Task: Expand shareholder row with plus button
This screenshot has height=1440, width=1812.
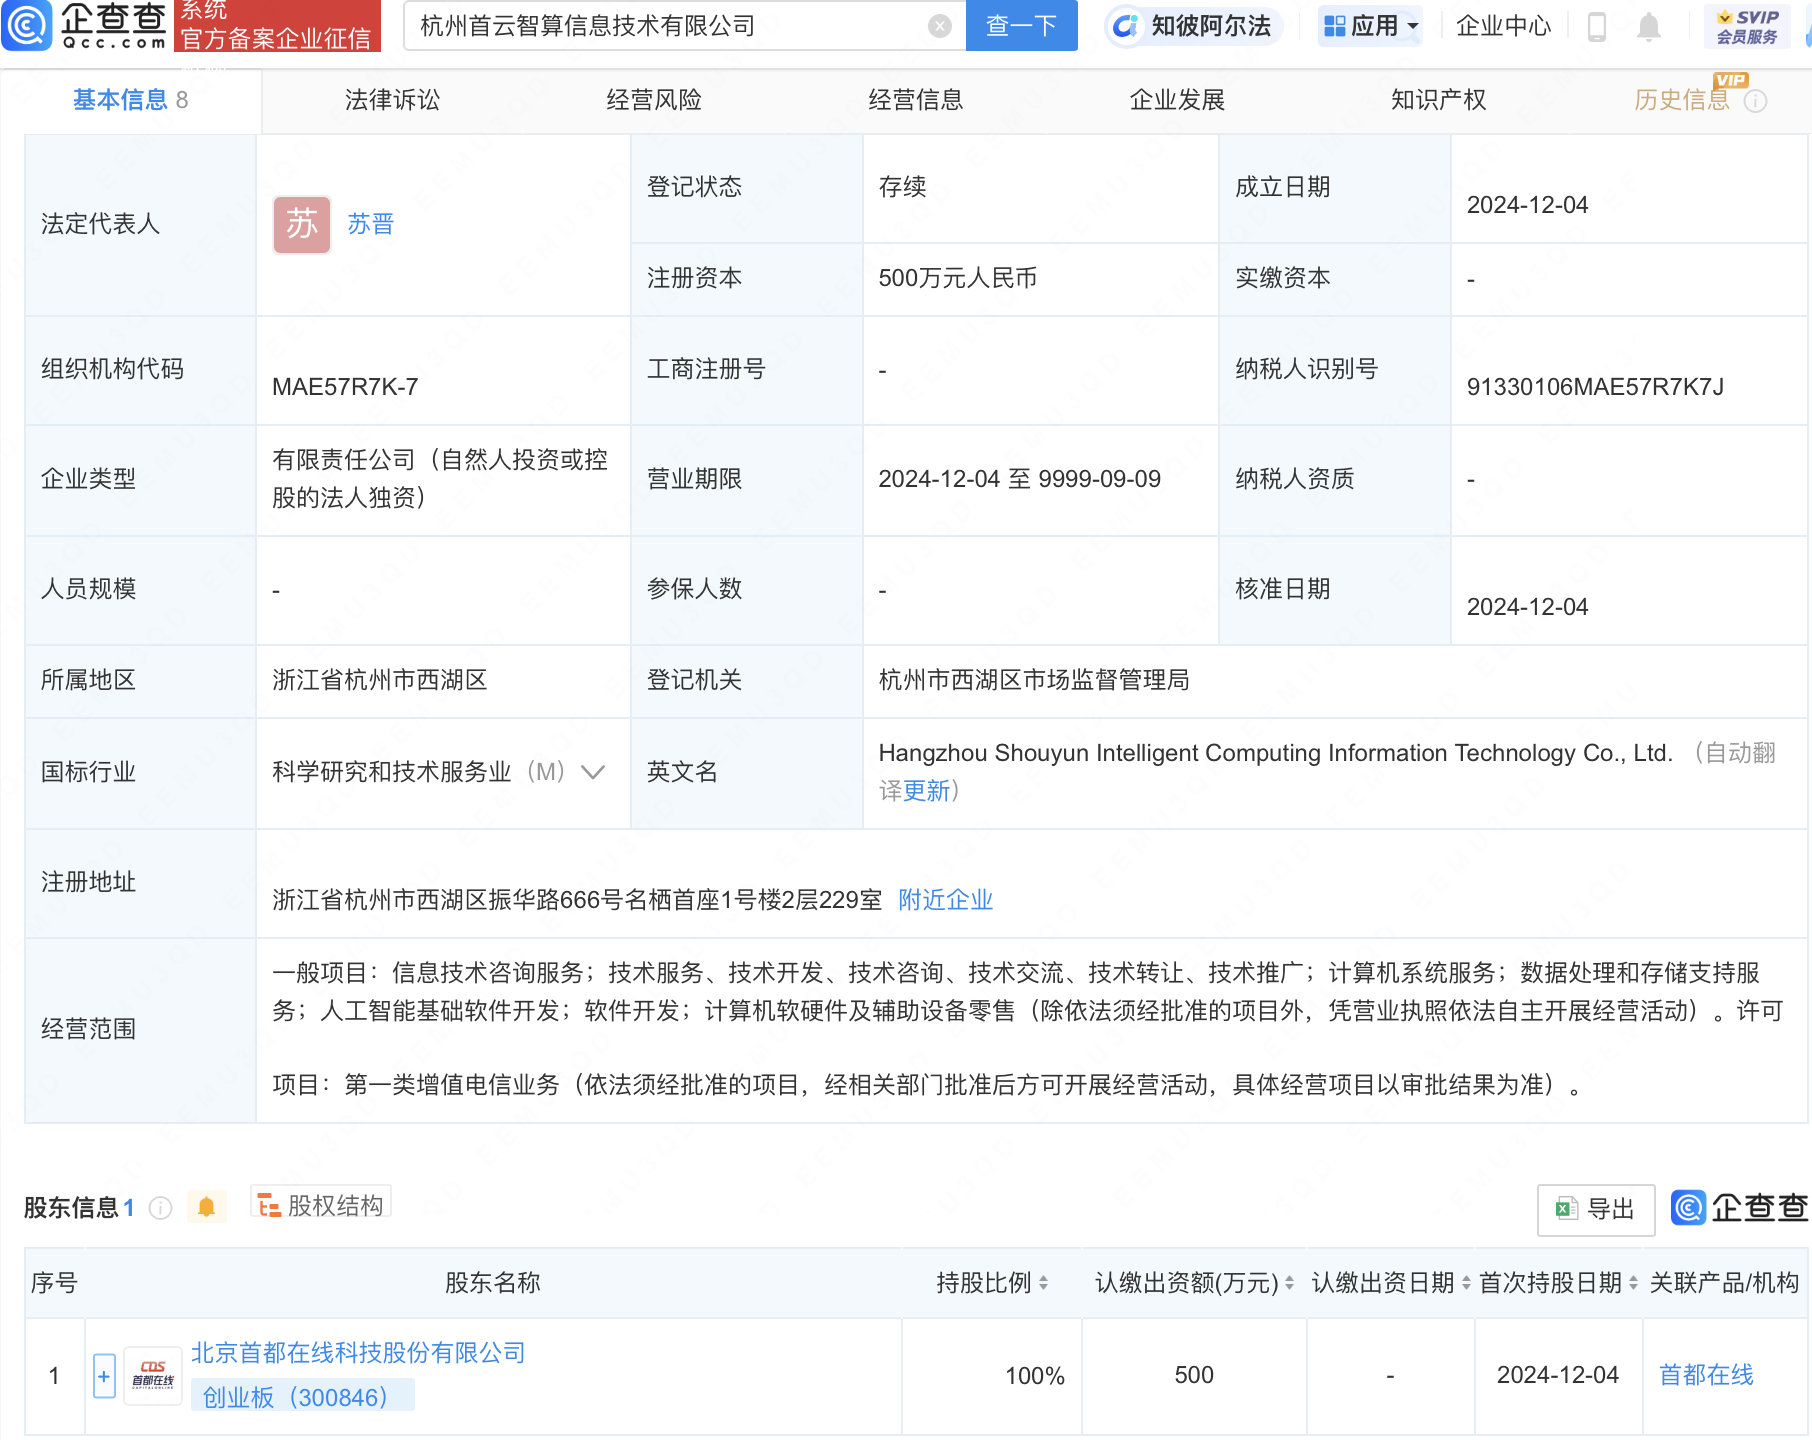Action: [x=104, y=1376]
